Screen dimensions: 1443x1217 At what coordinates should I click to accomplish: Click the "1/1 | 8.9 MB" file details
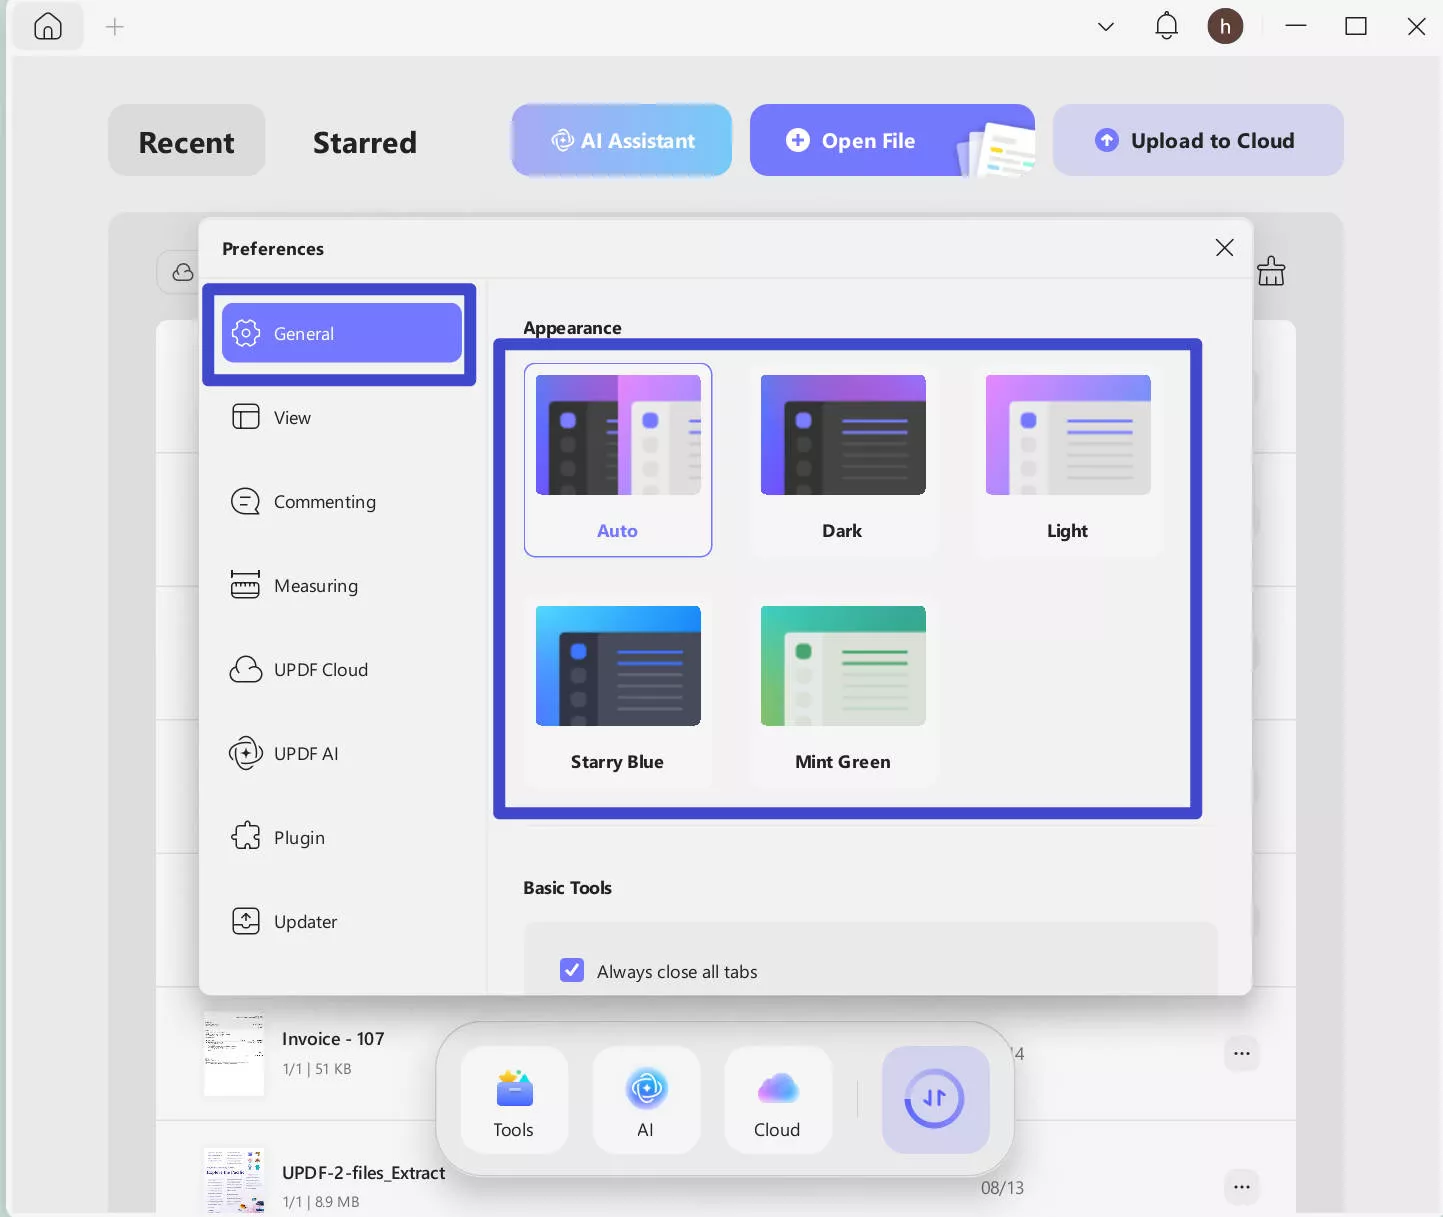[321, 1202]
